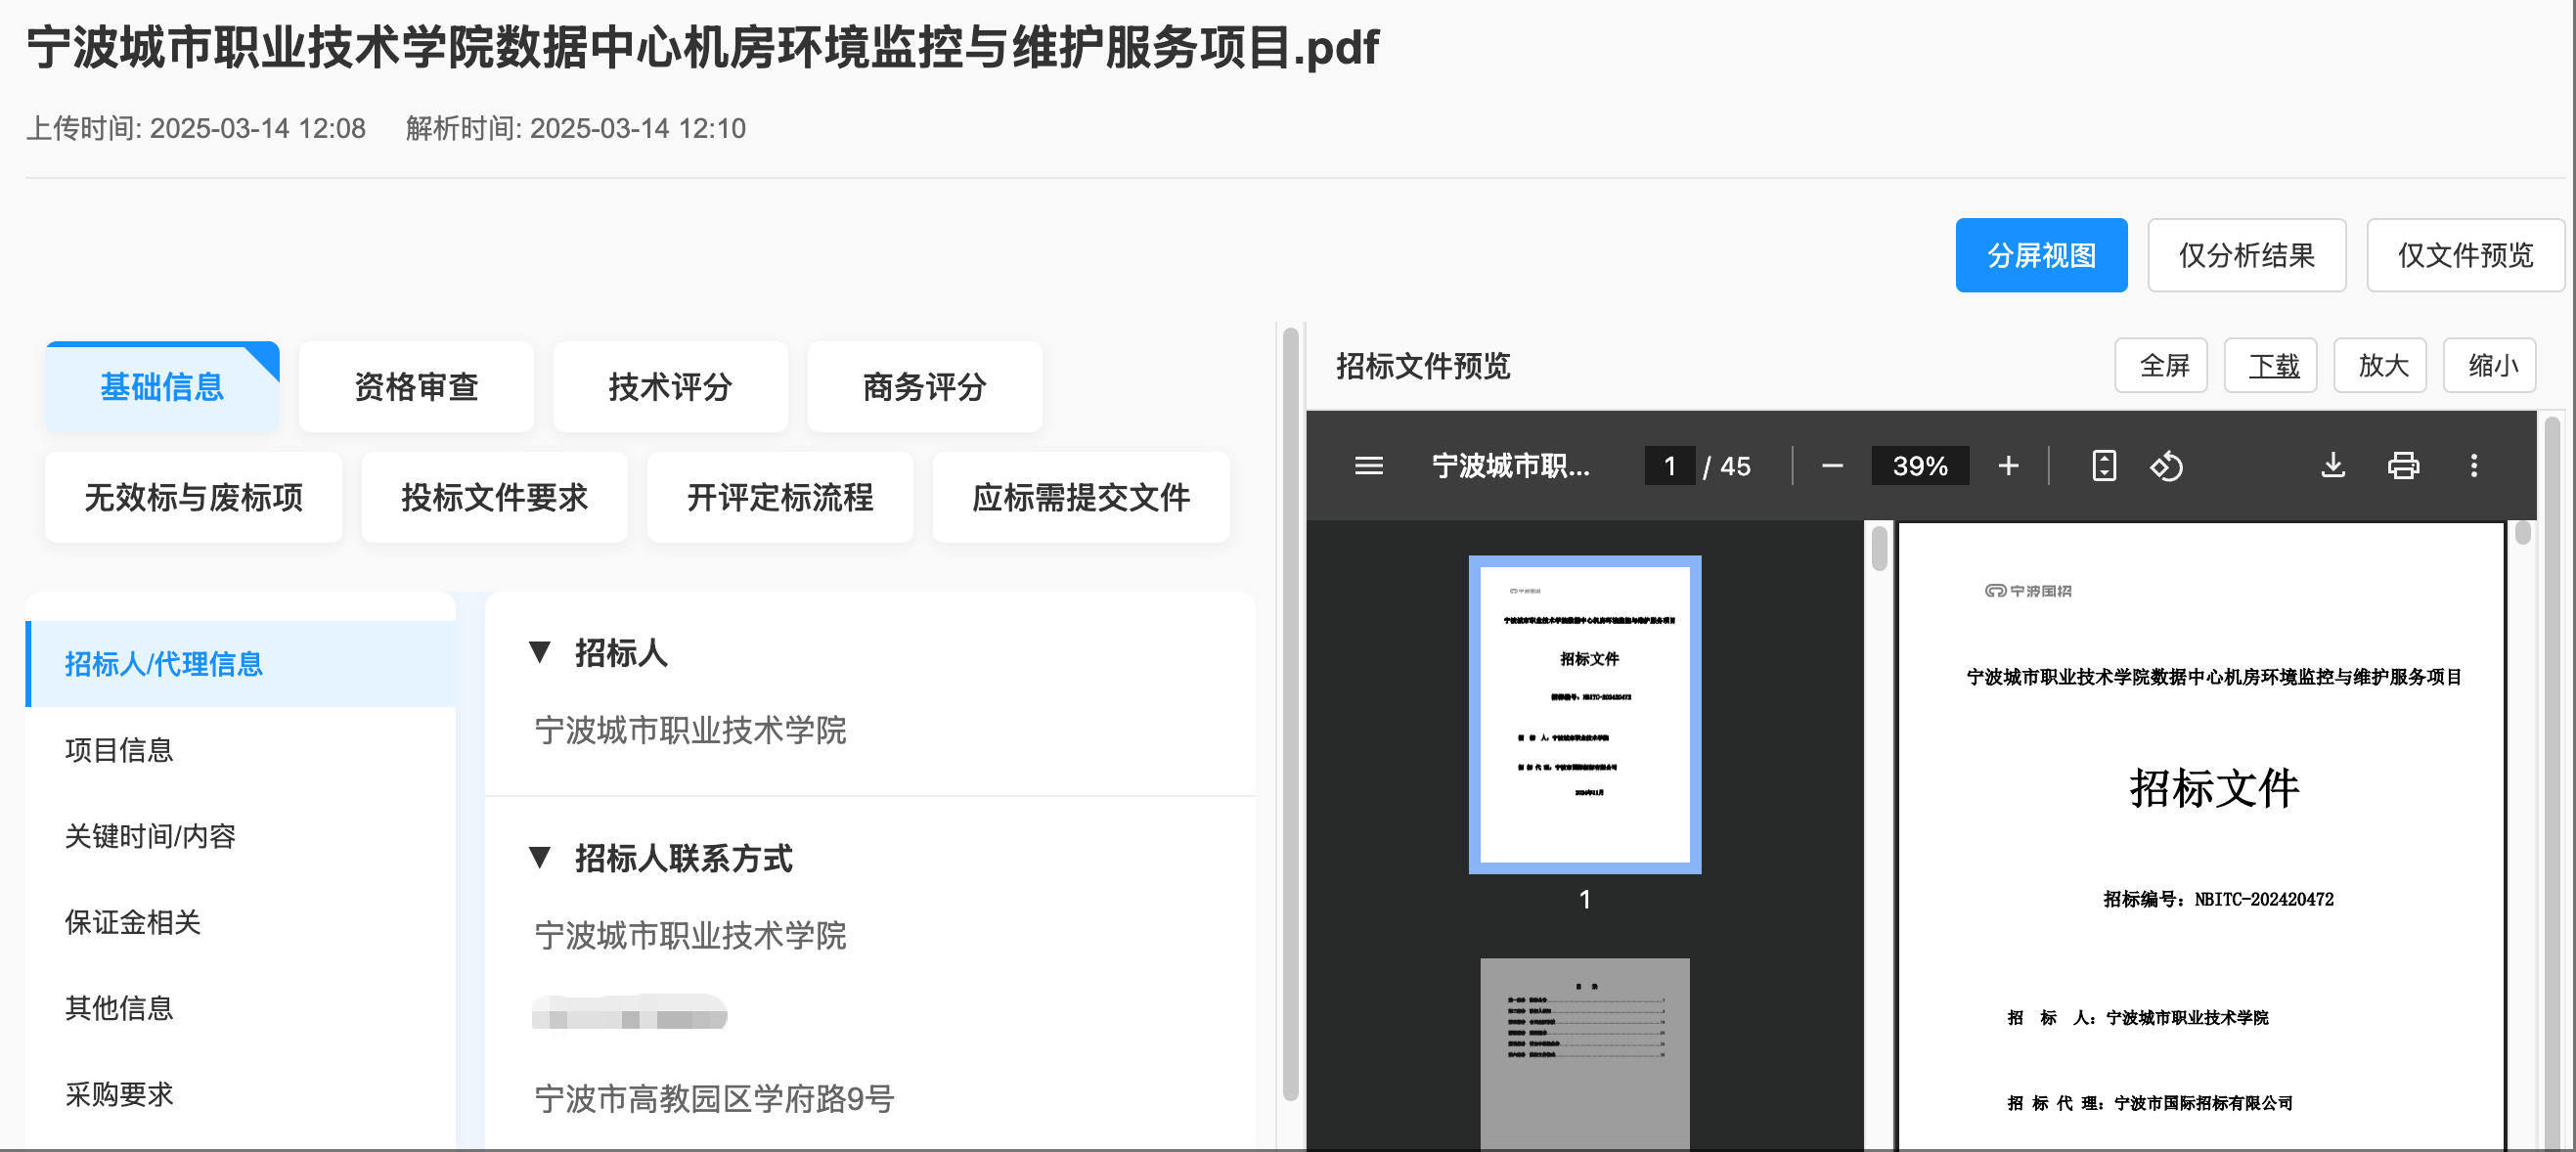Click the PDF toolbar download icon

(x=2332, y=466)
